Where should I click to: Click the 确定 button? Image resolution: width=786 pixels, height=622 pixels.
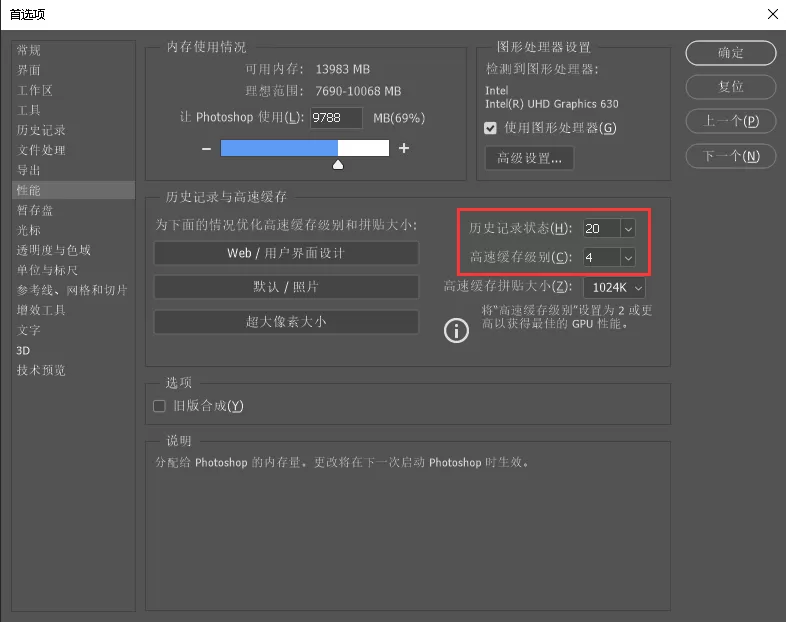[x=731, y=53]
